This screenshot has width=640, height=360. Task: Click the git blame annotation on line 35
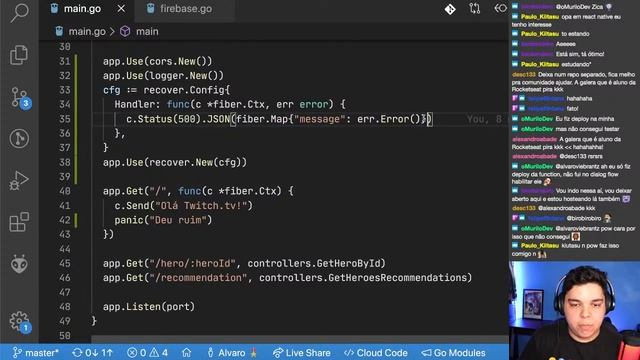(485, 119)
